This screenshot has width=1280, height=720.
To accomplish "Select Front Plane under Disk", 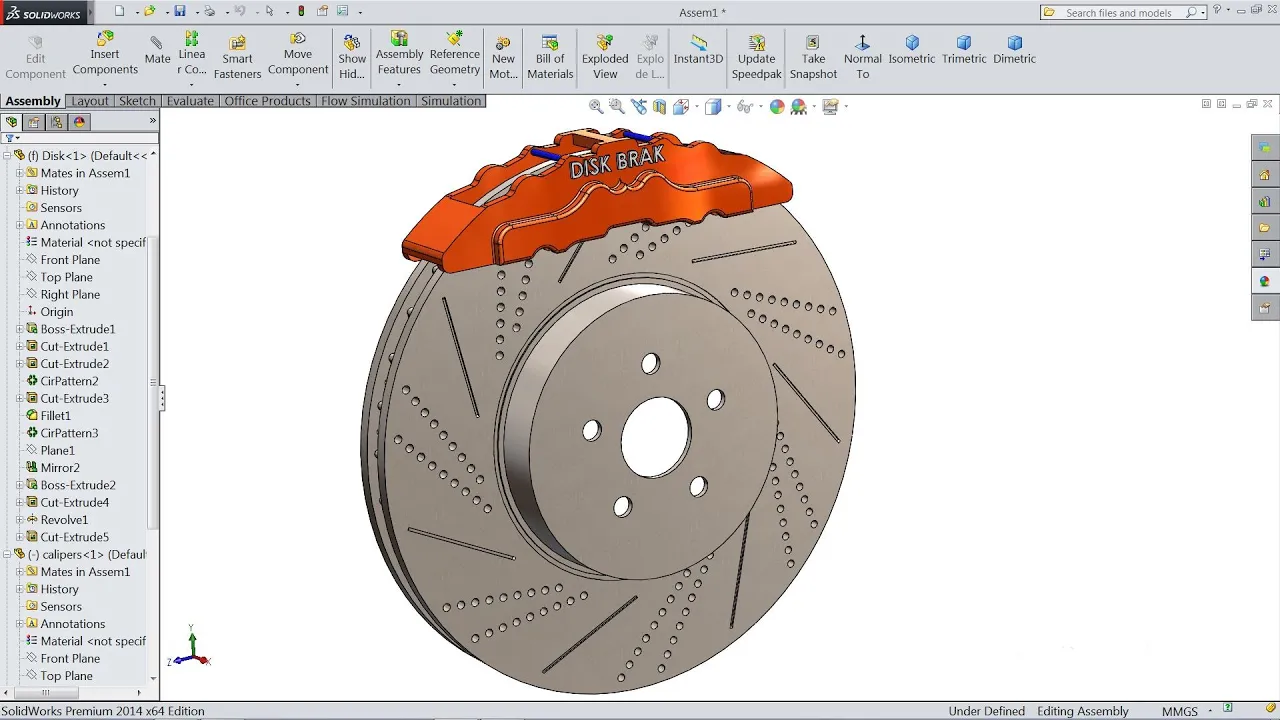I will point(70,260).
